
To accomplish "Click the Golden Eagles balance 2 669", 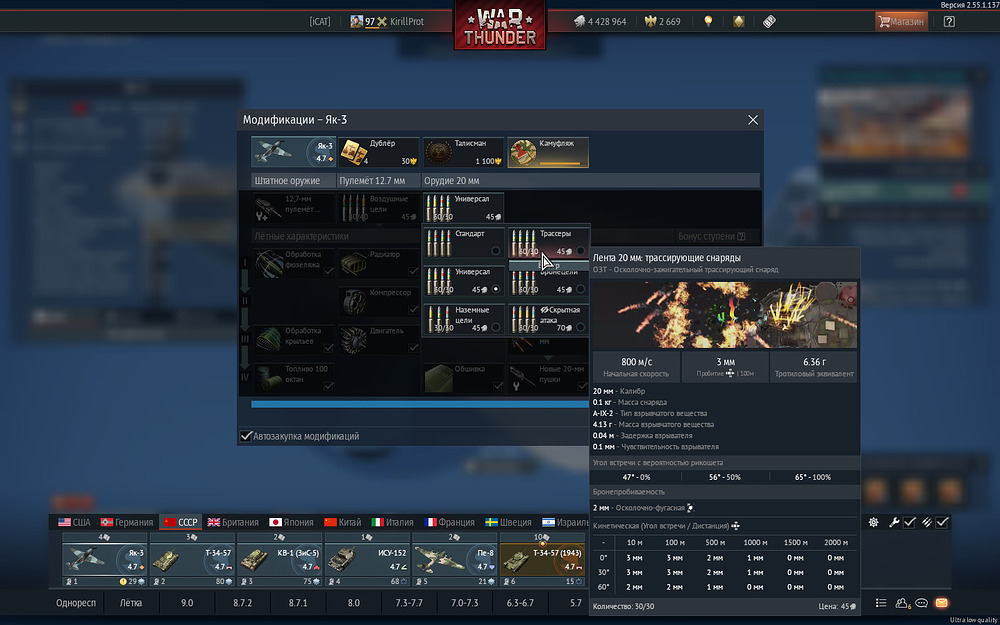I will tap(663, 21).
